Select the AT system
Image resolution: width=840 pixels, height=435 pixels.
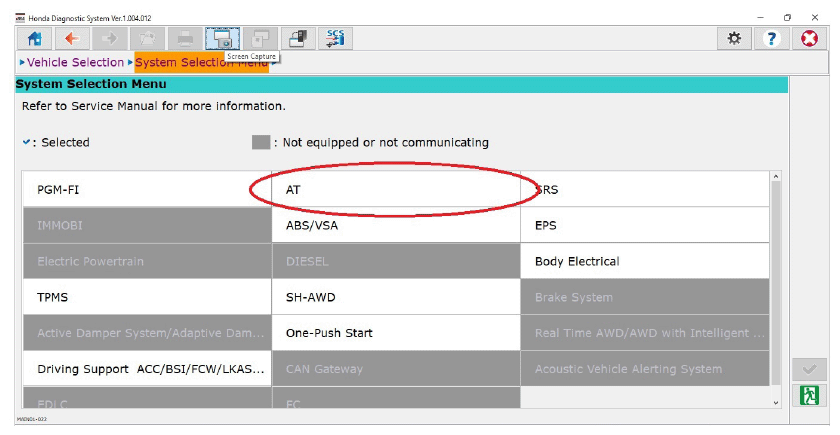tap(395, 189)
